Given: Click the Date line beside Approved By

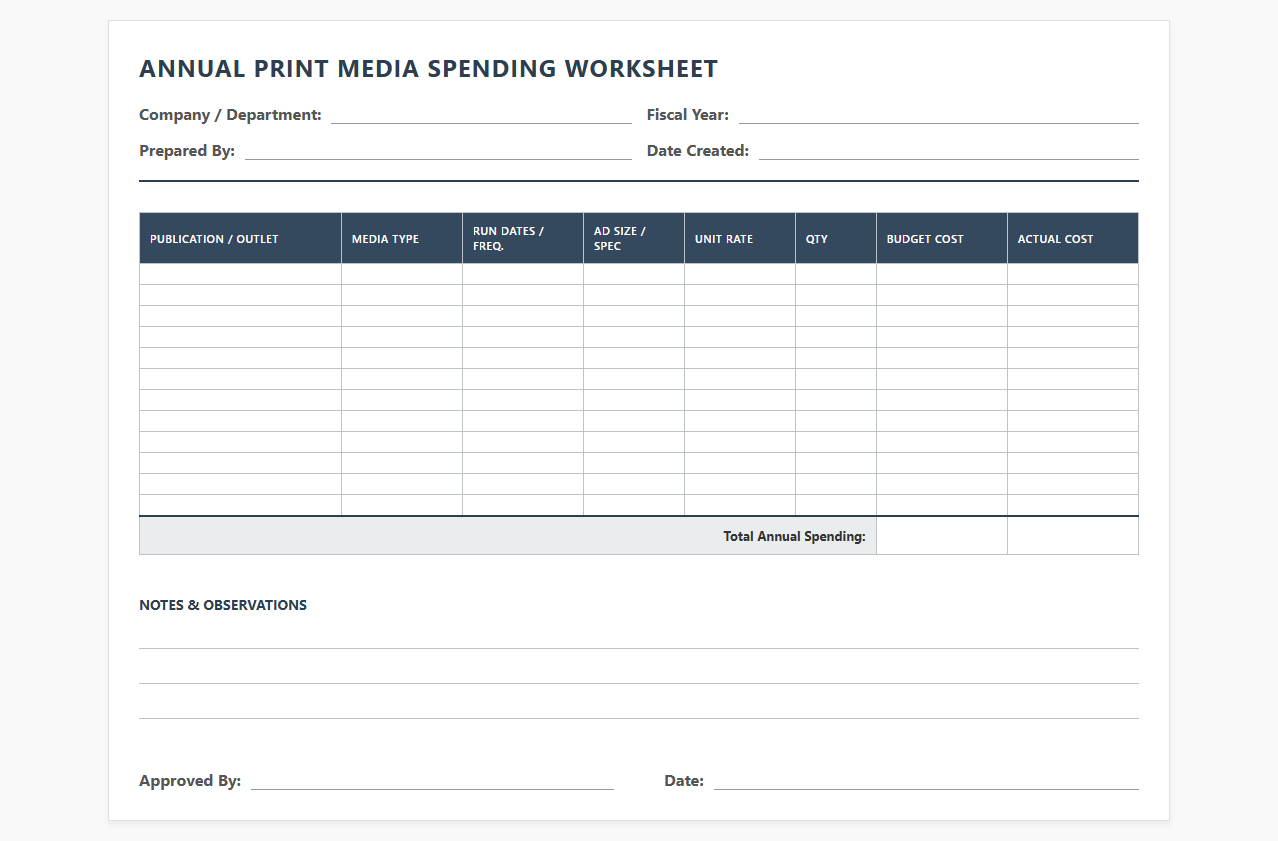Looking at the screenshot, I should tap(926, 781).
